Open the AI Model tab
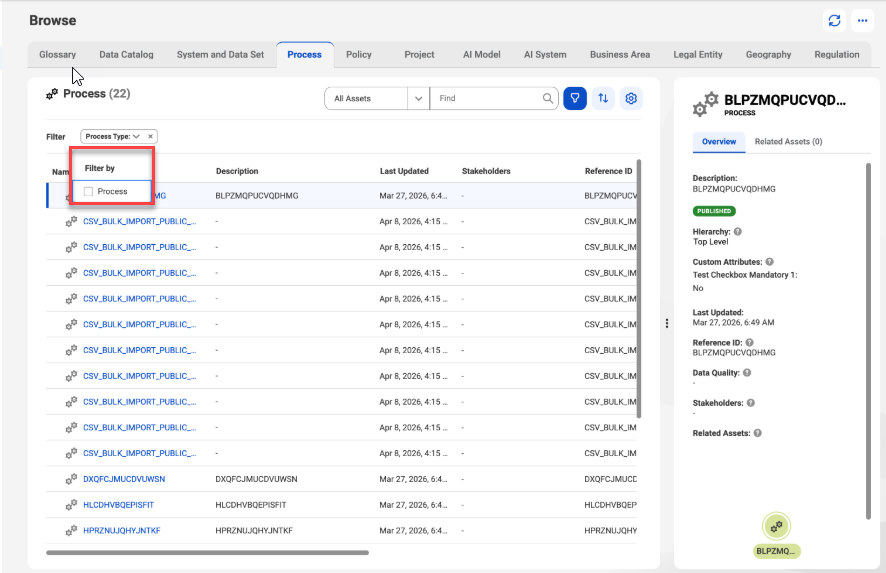This screenshot has height=573, width=886. 481,55
